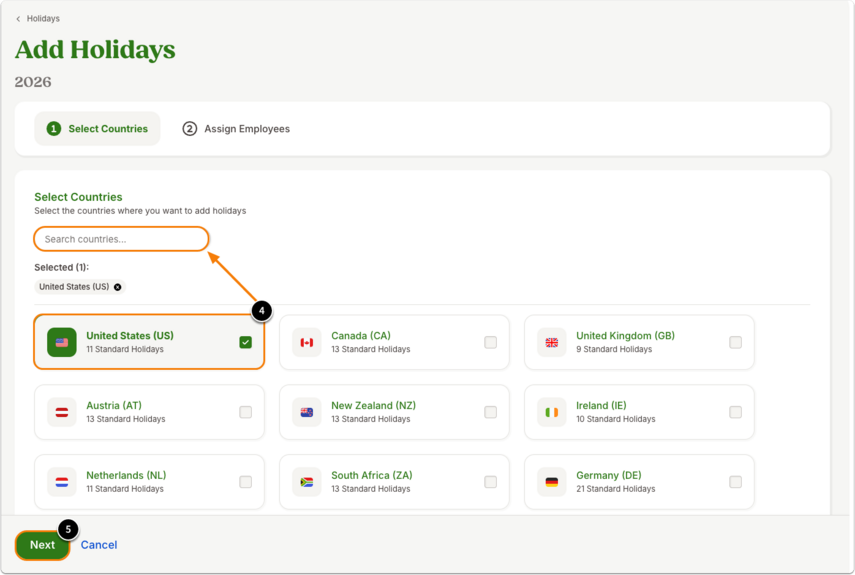Click the New Zealand flag icon

click(307, 412)
